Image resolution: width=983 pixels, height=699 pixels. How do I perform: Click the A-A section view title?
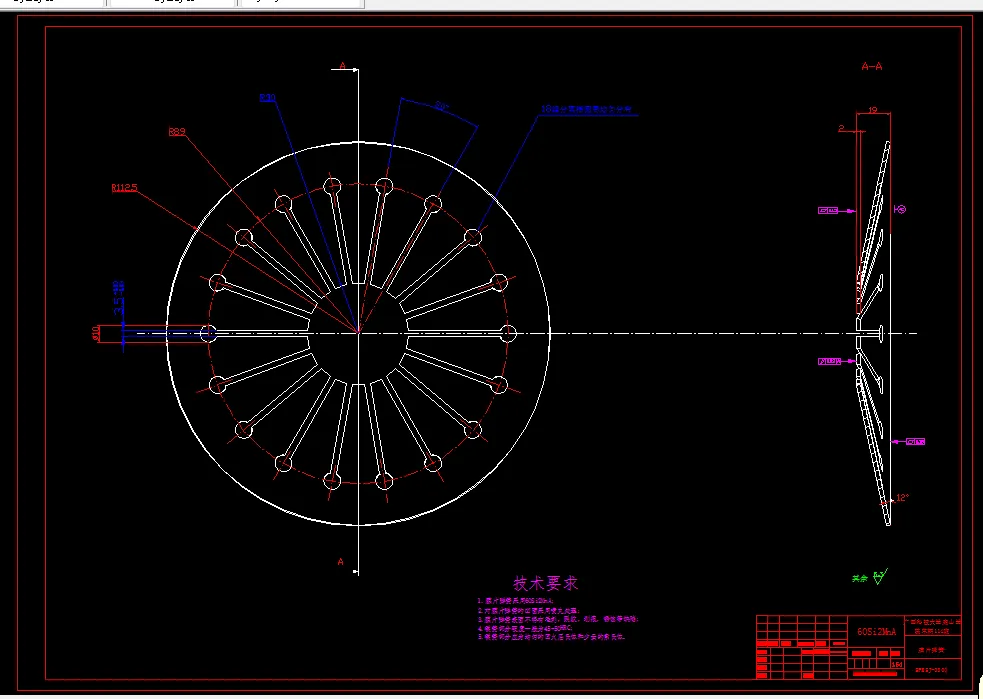pyautogui.click(x=872, y=66)
